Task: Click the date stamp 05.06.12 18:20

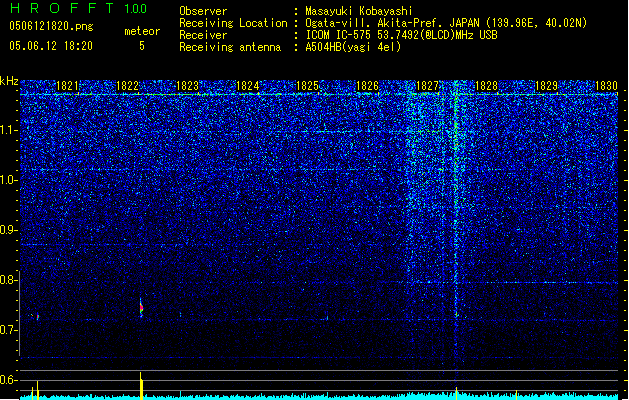Action: point(51,46)
